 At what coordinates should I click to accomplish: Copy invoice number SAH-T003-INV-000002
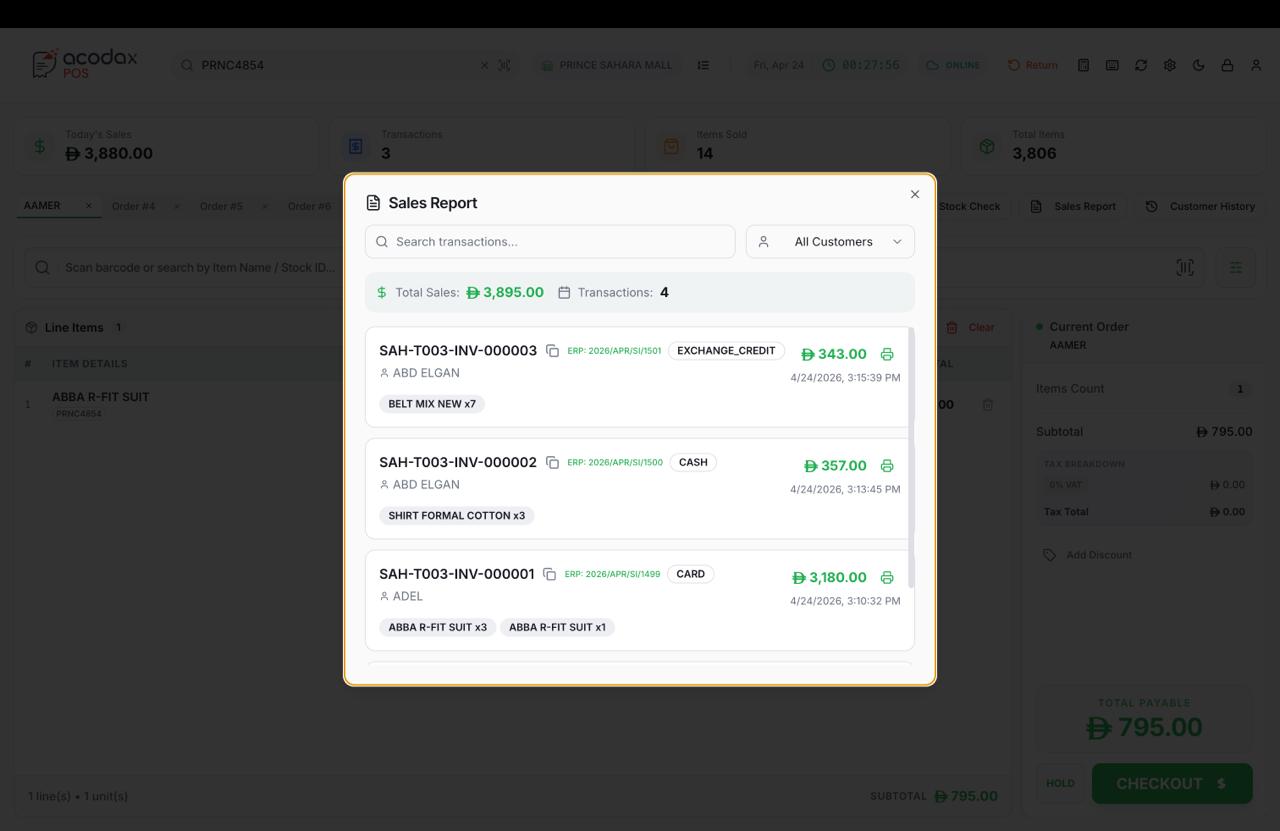coord(552,463)
